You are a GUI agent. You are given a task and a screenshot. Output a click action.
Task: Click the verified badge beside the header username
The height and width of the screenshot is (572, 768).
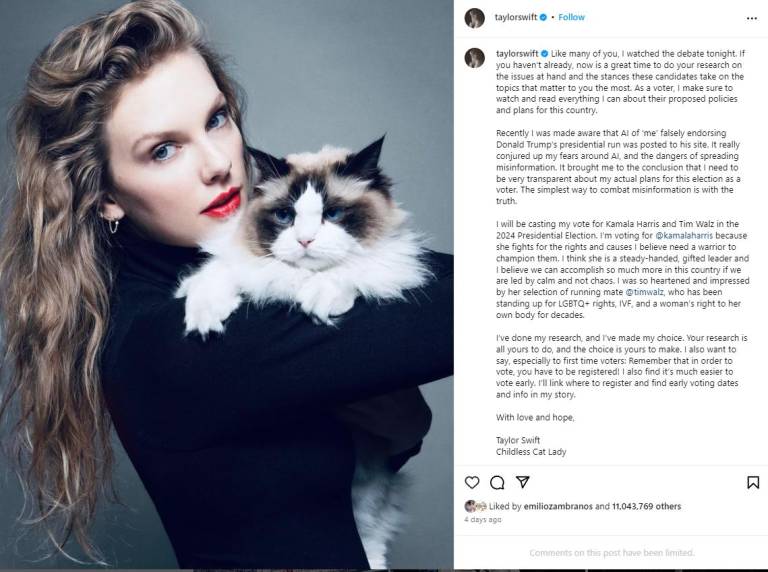(543, 17)
